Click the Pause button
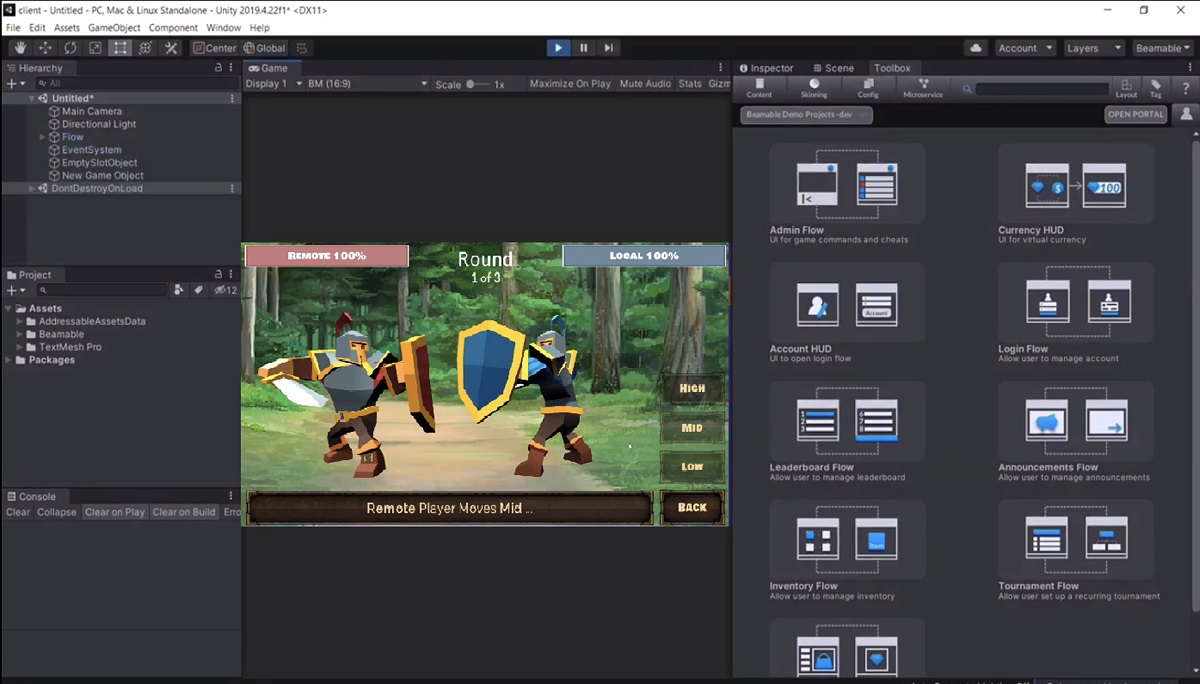Viewport: 1200px width, 684px height. point(583,48)
